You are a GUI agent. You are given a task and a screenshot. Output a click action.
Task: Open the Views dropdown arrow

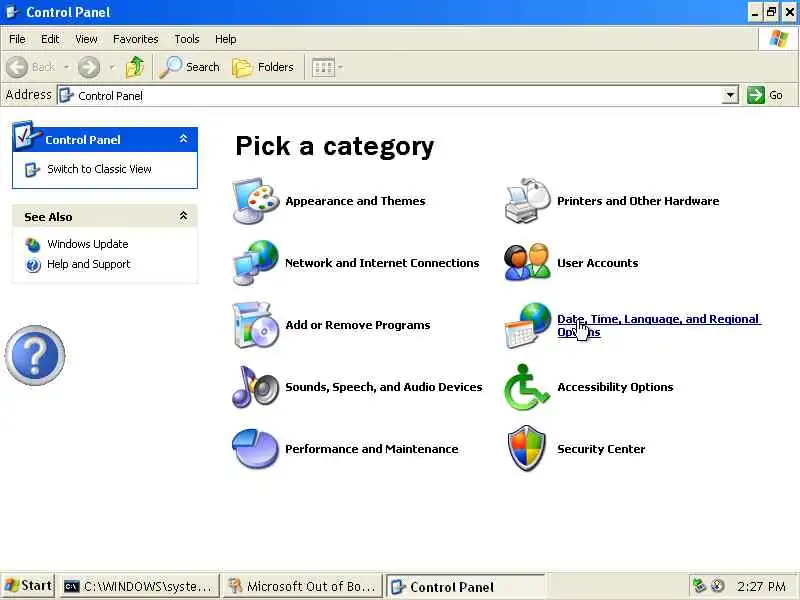pyautogui.click(x=340, y=67)
